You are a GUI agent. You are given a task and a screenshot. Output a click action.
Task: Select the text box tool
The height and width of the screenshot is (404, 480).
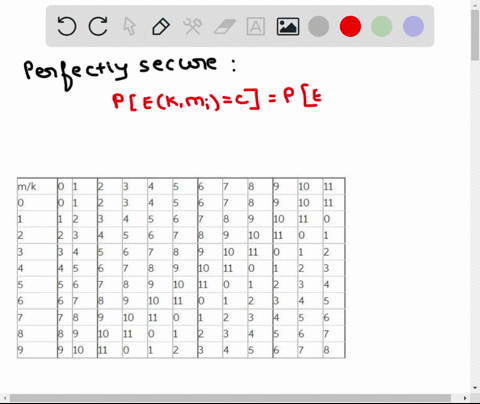[256, 26]
